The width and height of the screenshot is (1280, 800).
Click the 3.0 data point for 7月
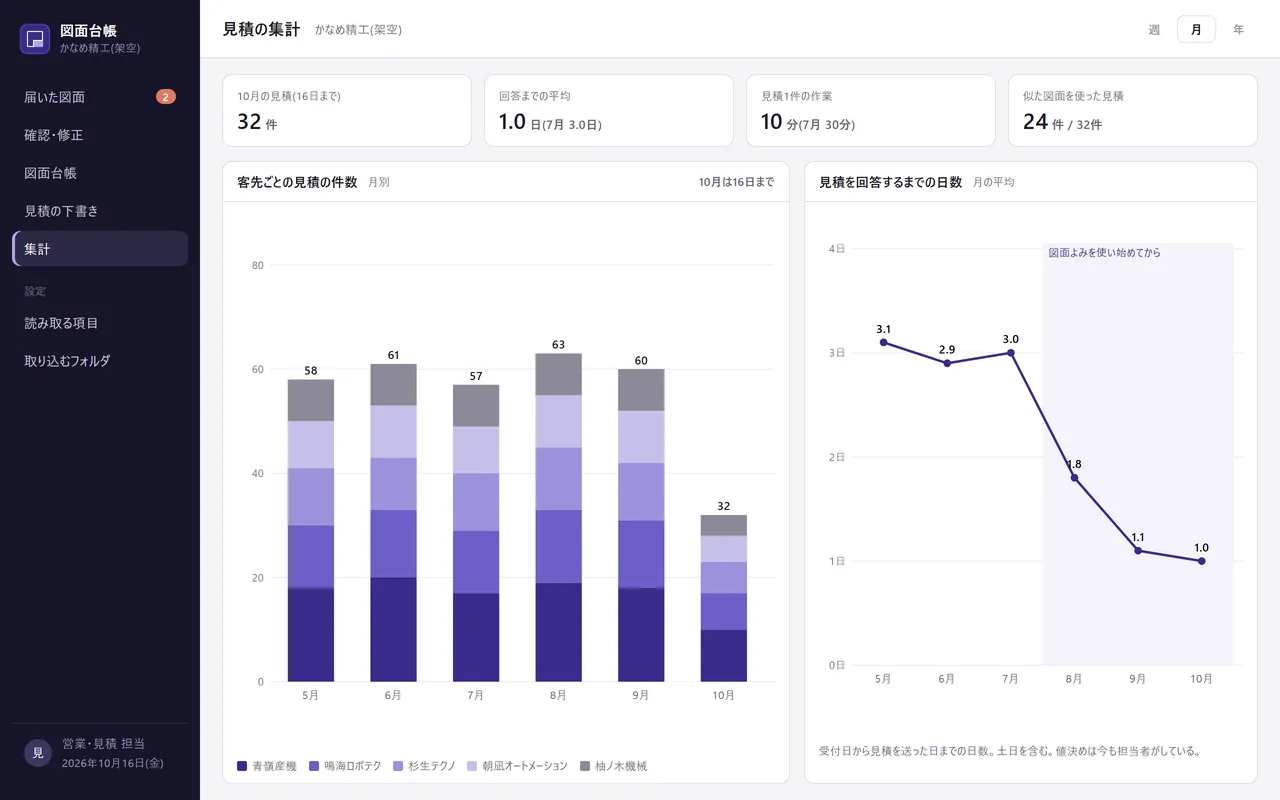[1010, 353]
